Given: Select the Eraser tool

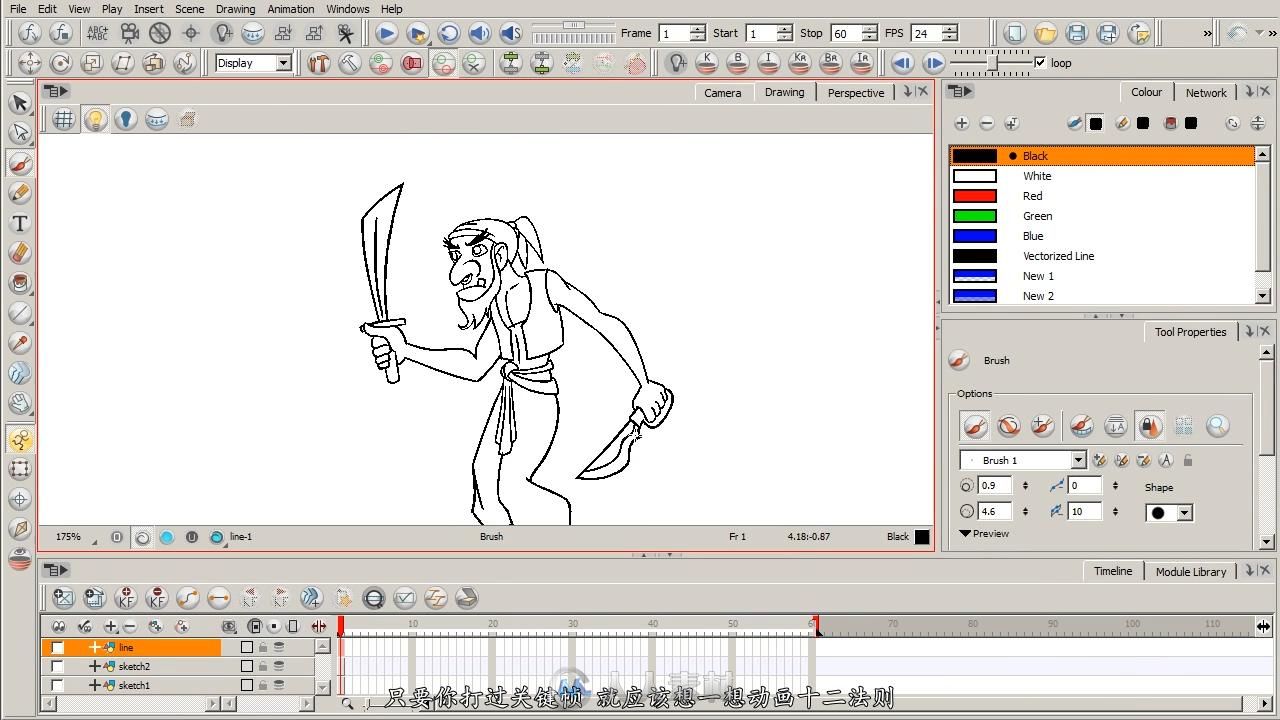Looking at the screenshot, I should 19,253.
